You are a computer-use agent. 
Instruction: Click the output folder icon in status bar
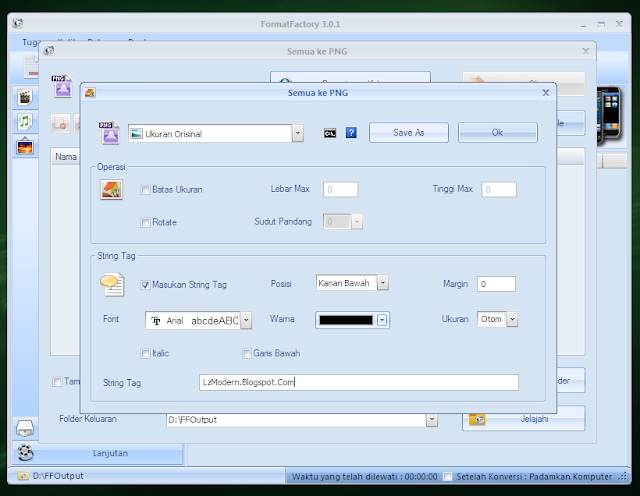click(23, 476)
